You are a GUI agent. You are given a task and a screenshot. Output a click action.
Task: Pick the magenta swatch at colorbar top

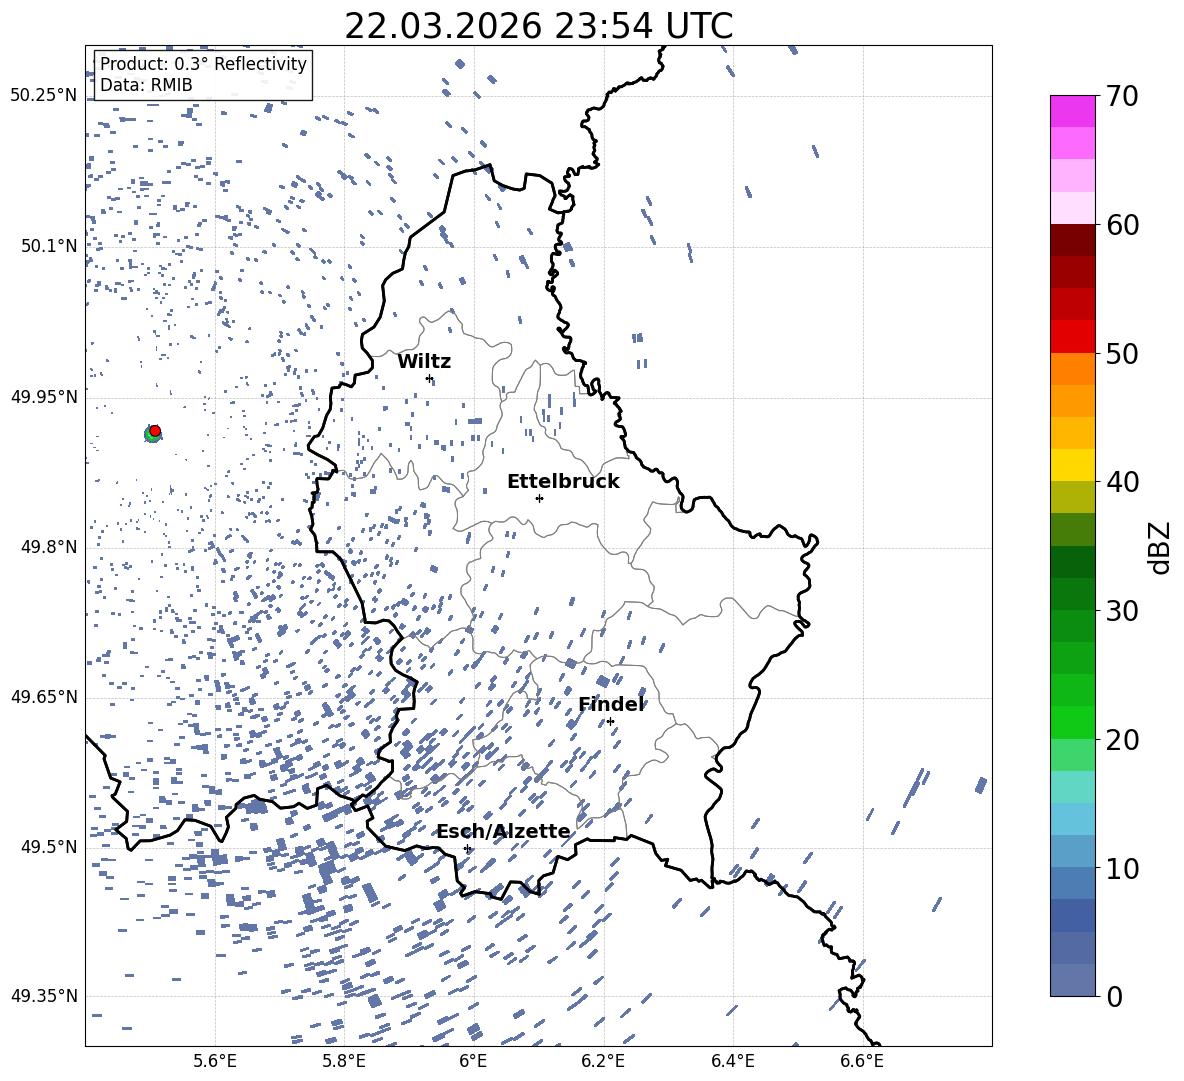pos(1073,112)
